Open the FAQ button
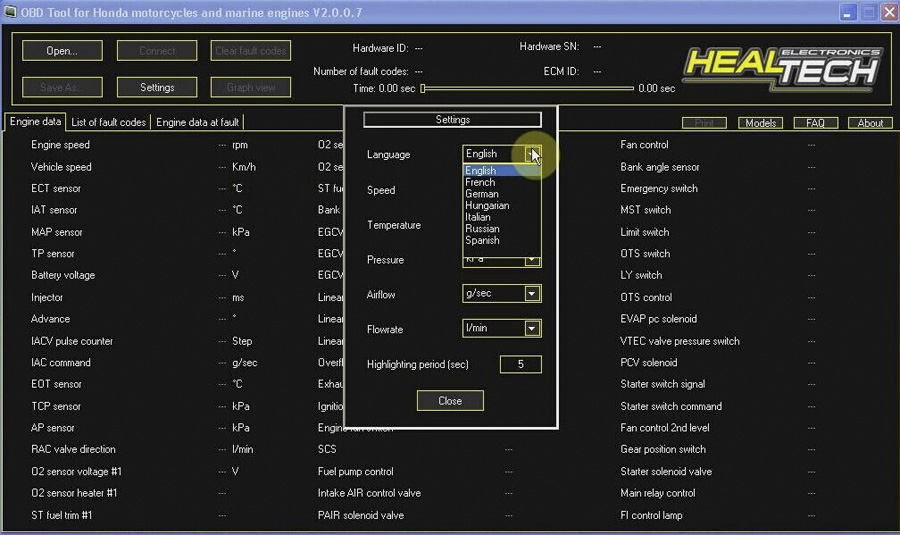This screenshot has width=900, height=535. click(x=816, y=123)
